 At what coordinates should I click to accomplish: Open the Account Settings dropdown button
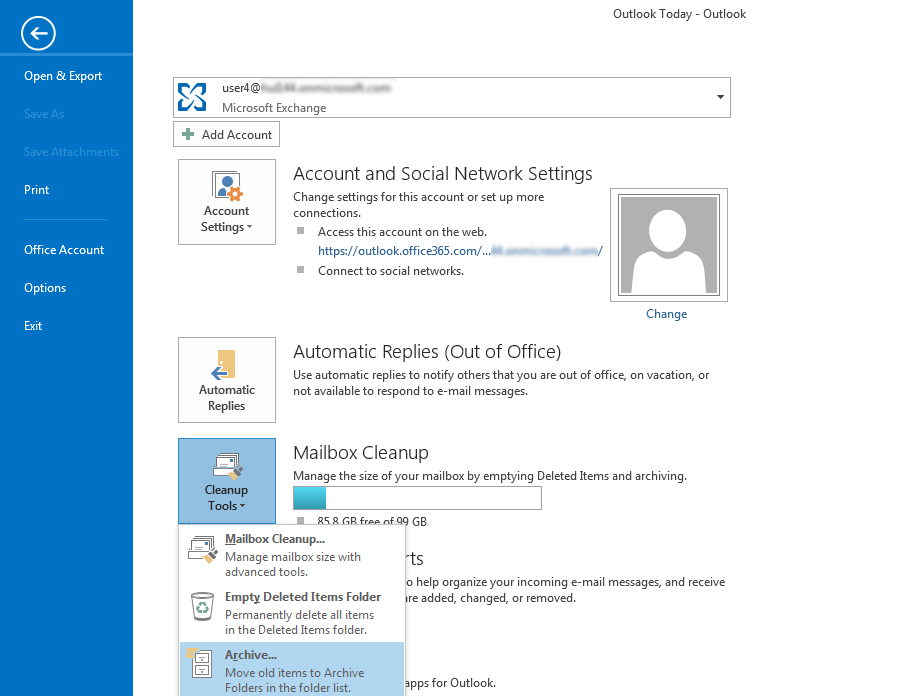(227, 202)
